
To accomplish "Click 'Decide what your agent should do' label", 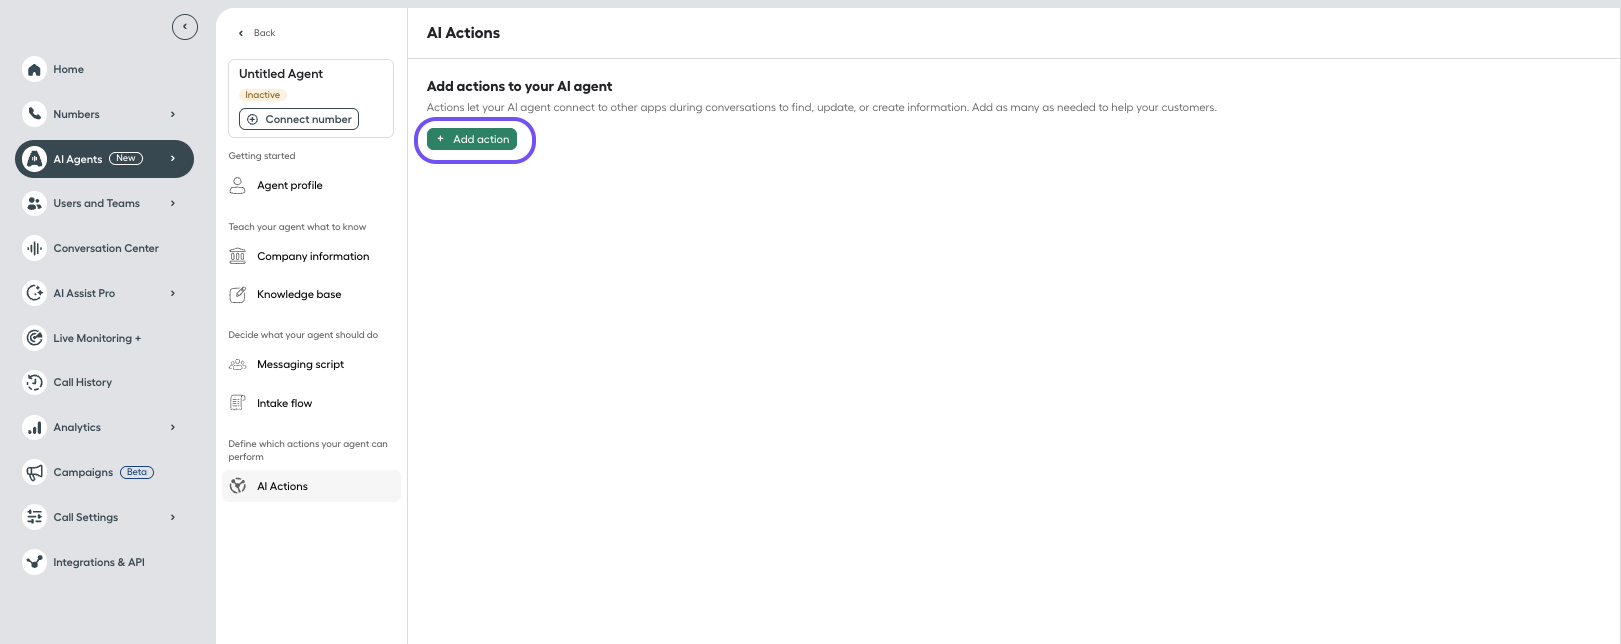I will (303, 335).
